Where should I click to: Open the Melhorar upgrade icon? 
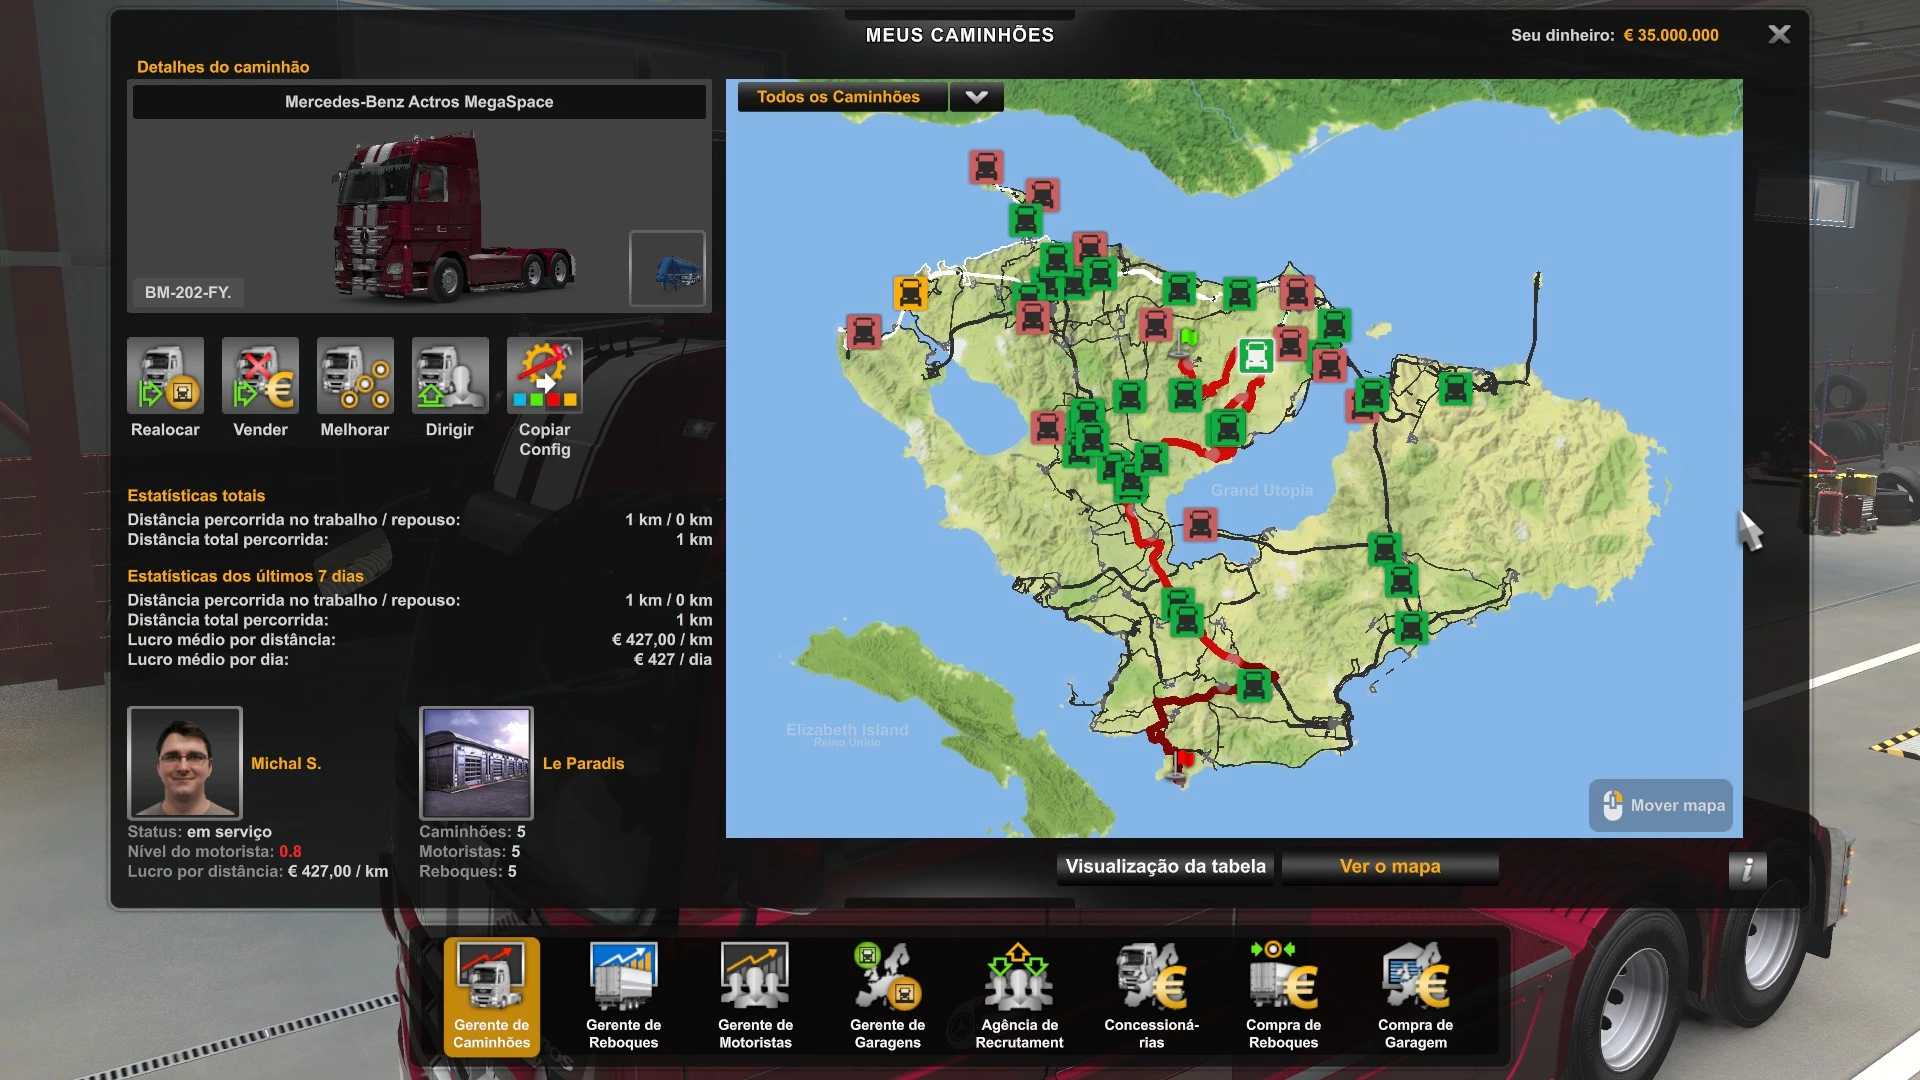354,375
